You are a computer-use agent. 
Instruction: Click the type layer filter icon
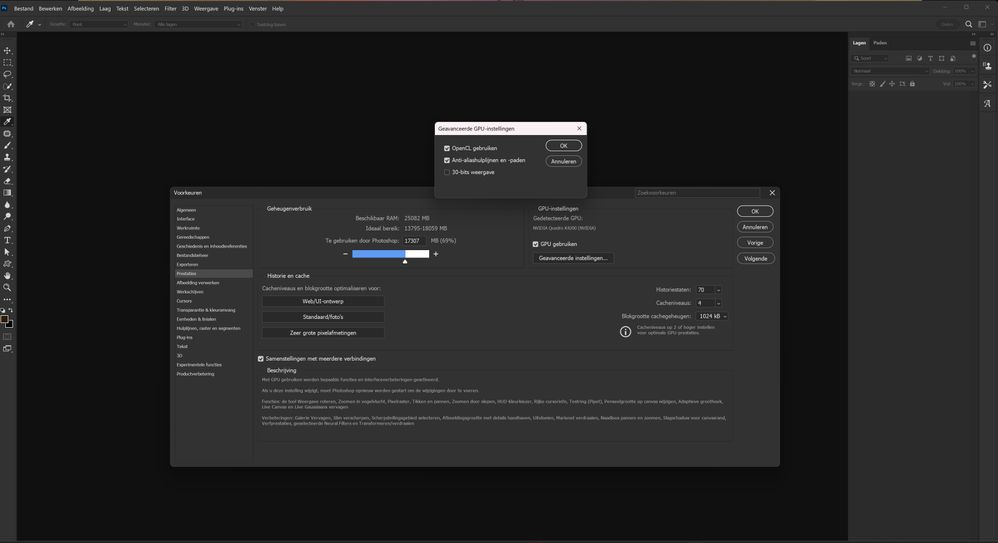[x=931, y=59]
